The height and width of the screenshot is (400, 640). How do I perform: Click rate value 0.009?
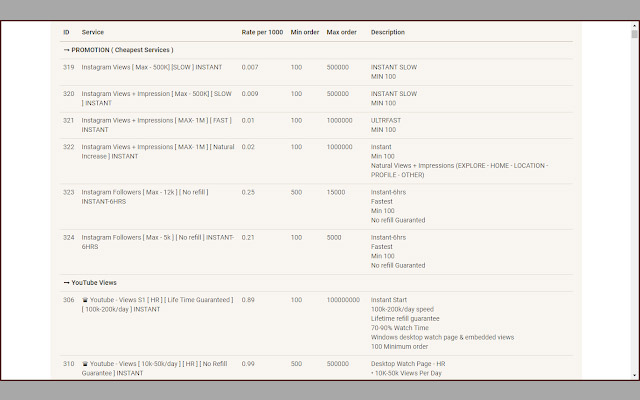pos(250,94)
